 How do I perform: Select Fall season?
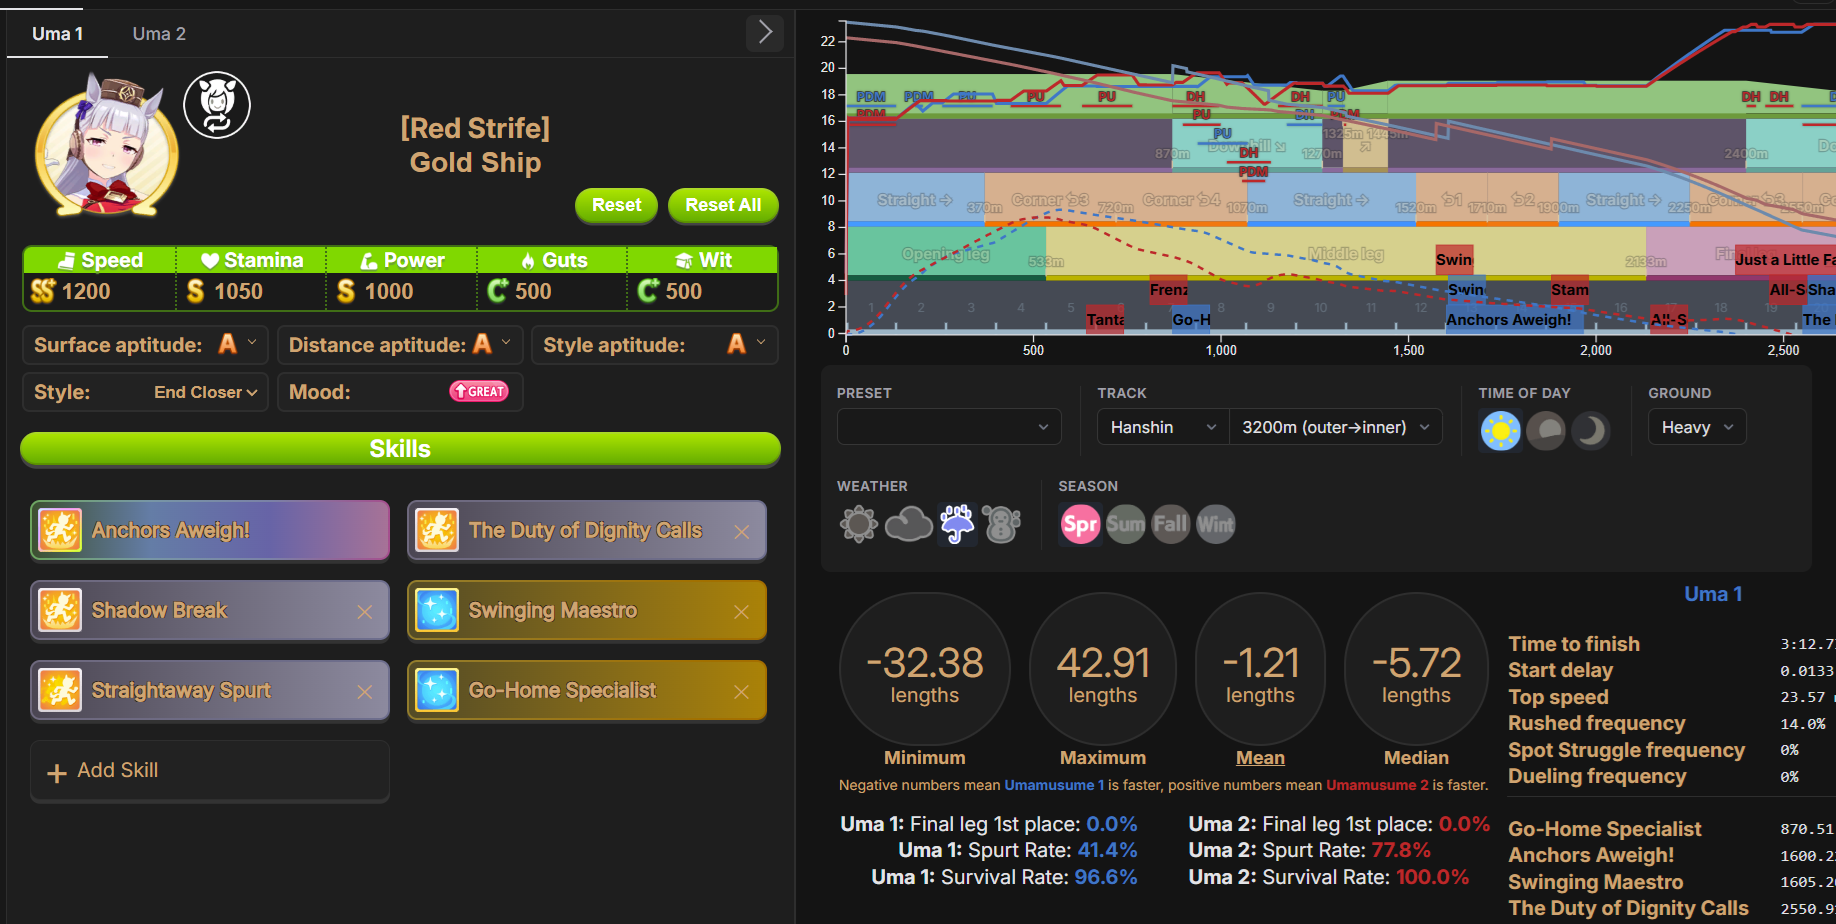click(1170, 524)
